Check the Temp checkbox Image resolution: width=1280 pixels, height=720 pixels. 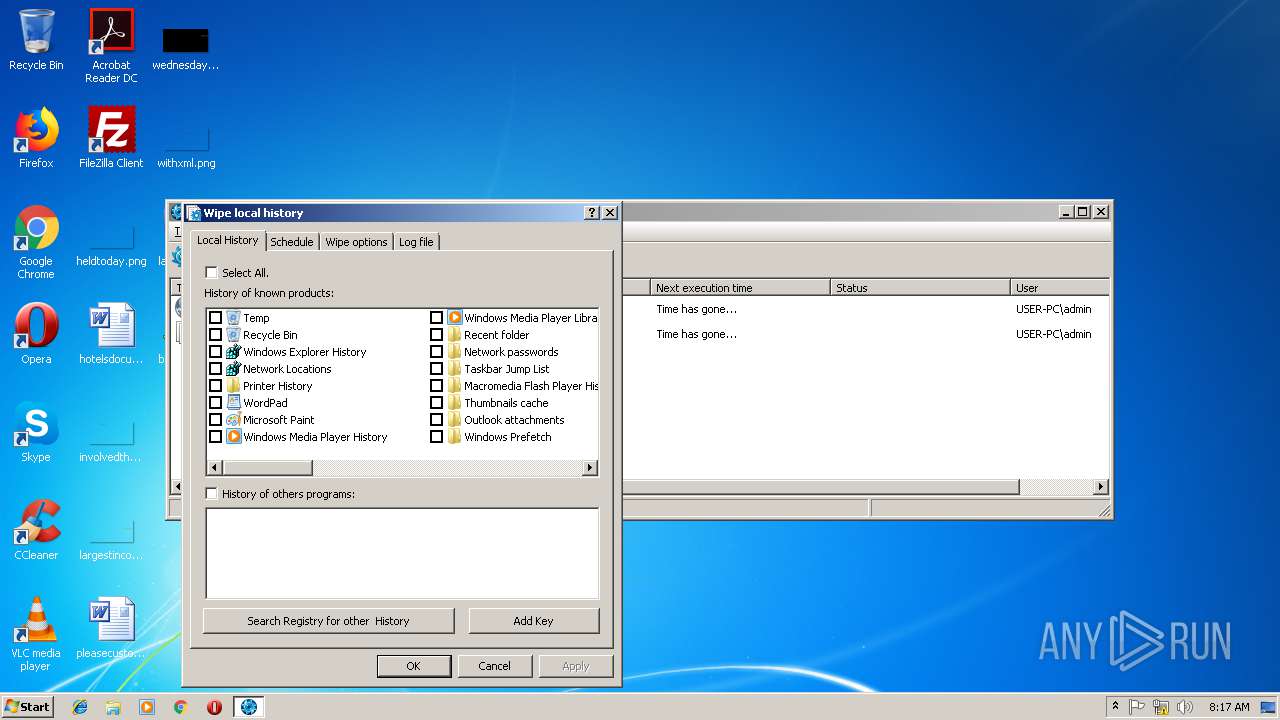pos(215,318)
